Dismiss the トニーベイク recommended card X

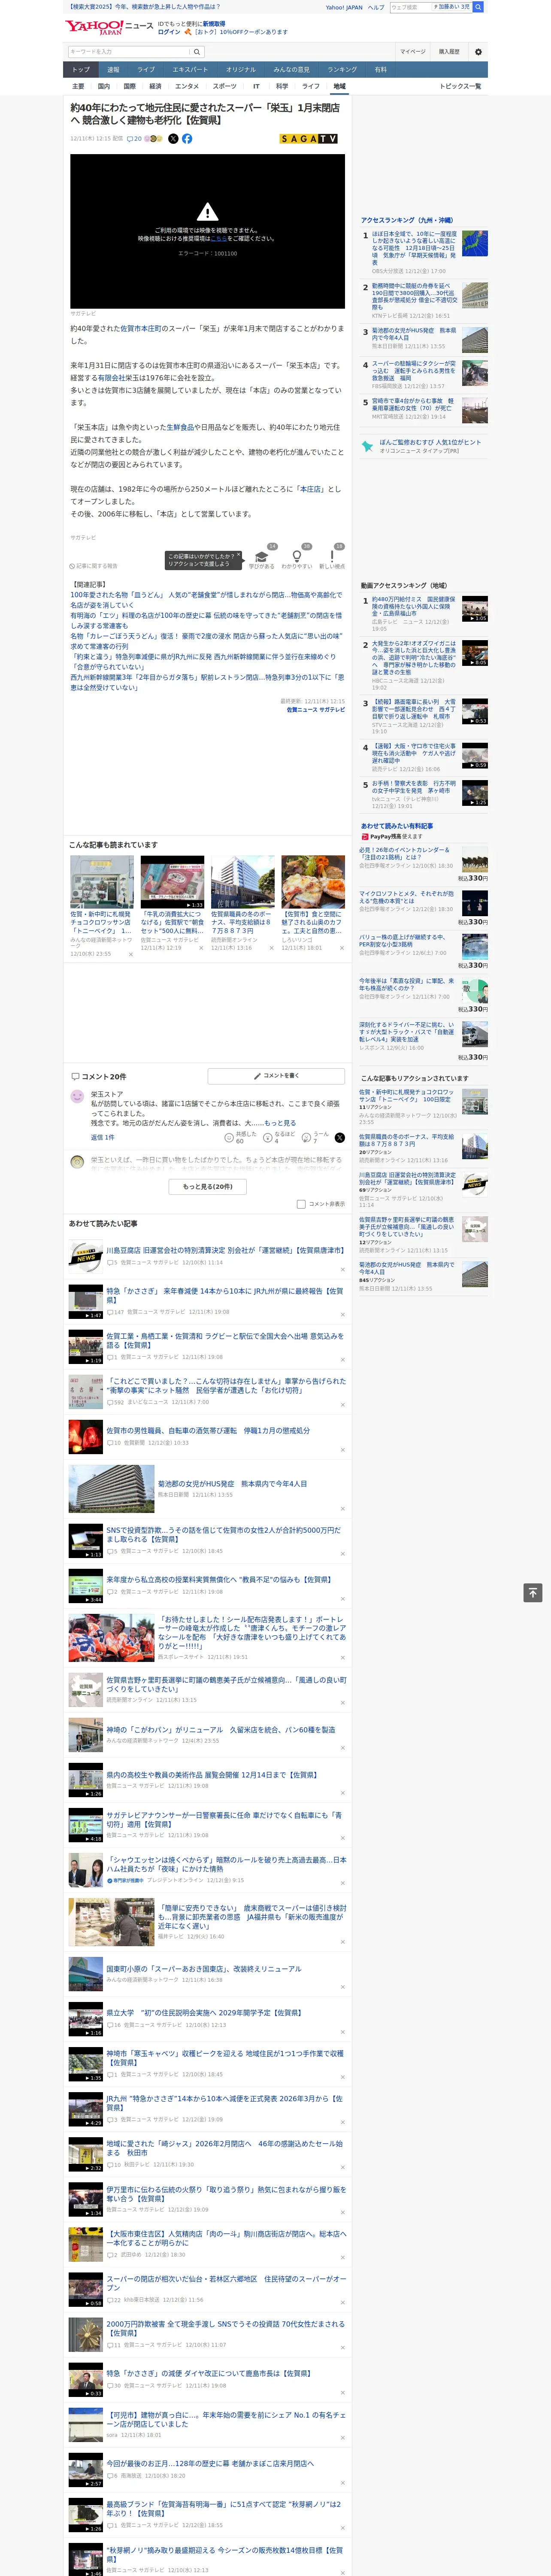[130, 954]
